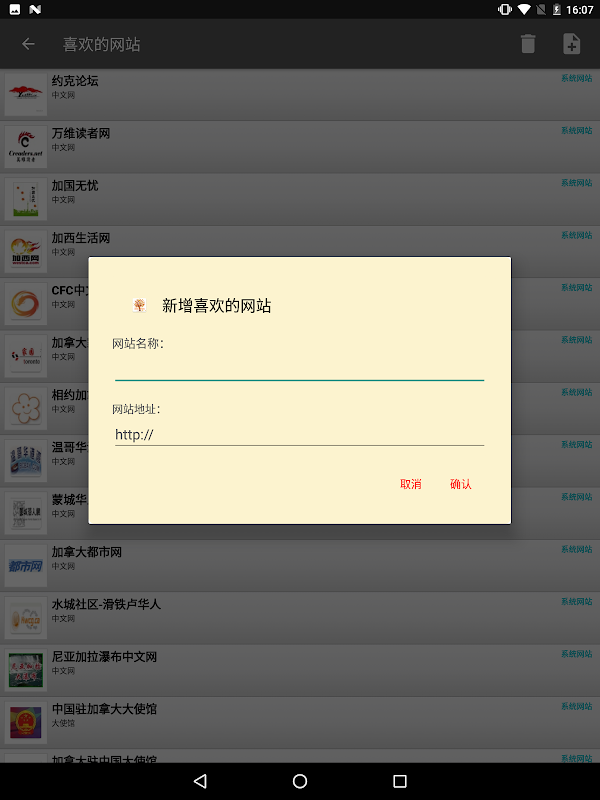The image size is (600, 800).
Task: Tap the dialog app icon beside title
Action: click(x=139, y=305)
